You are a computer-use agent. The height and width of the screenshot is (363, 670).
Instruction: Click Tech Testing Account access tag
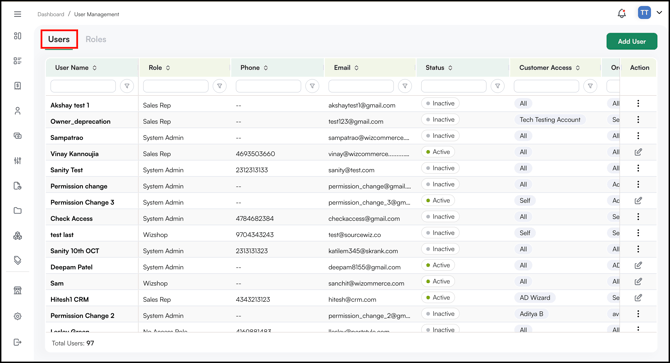[x=550, y=120]
